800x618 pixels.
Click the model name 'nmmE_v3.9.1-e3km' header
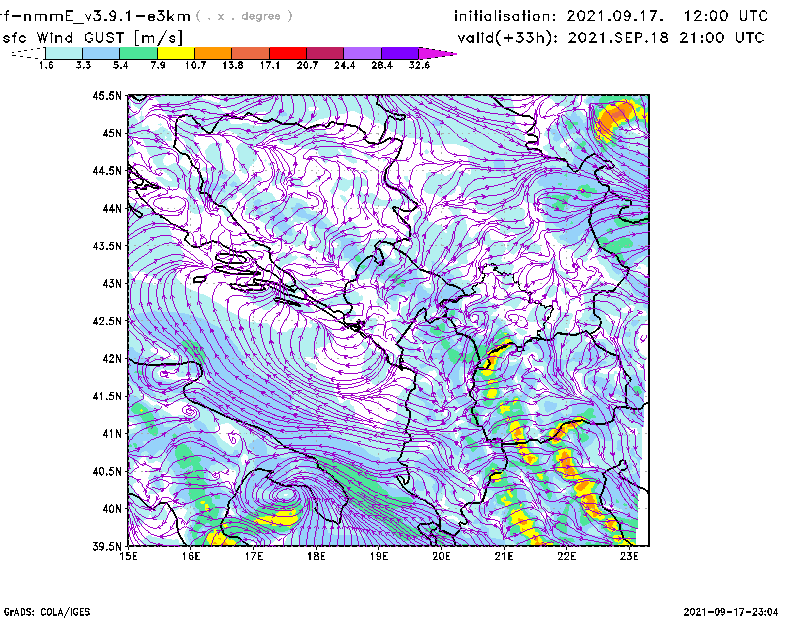click(x=106, y=16)
